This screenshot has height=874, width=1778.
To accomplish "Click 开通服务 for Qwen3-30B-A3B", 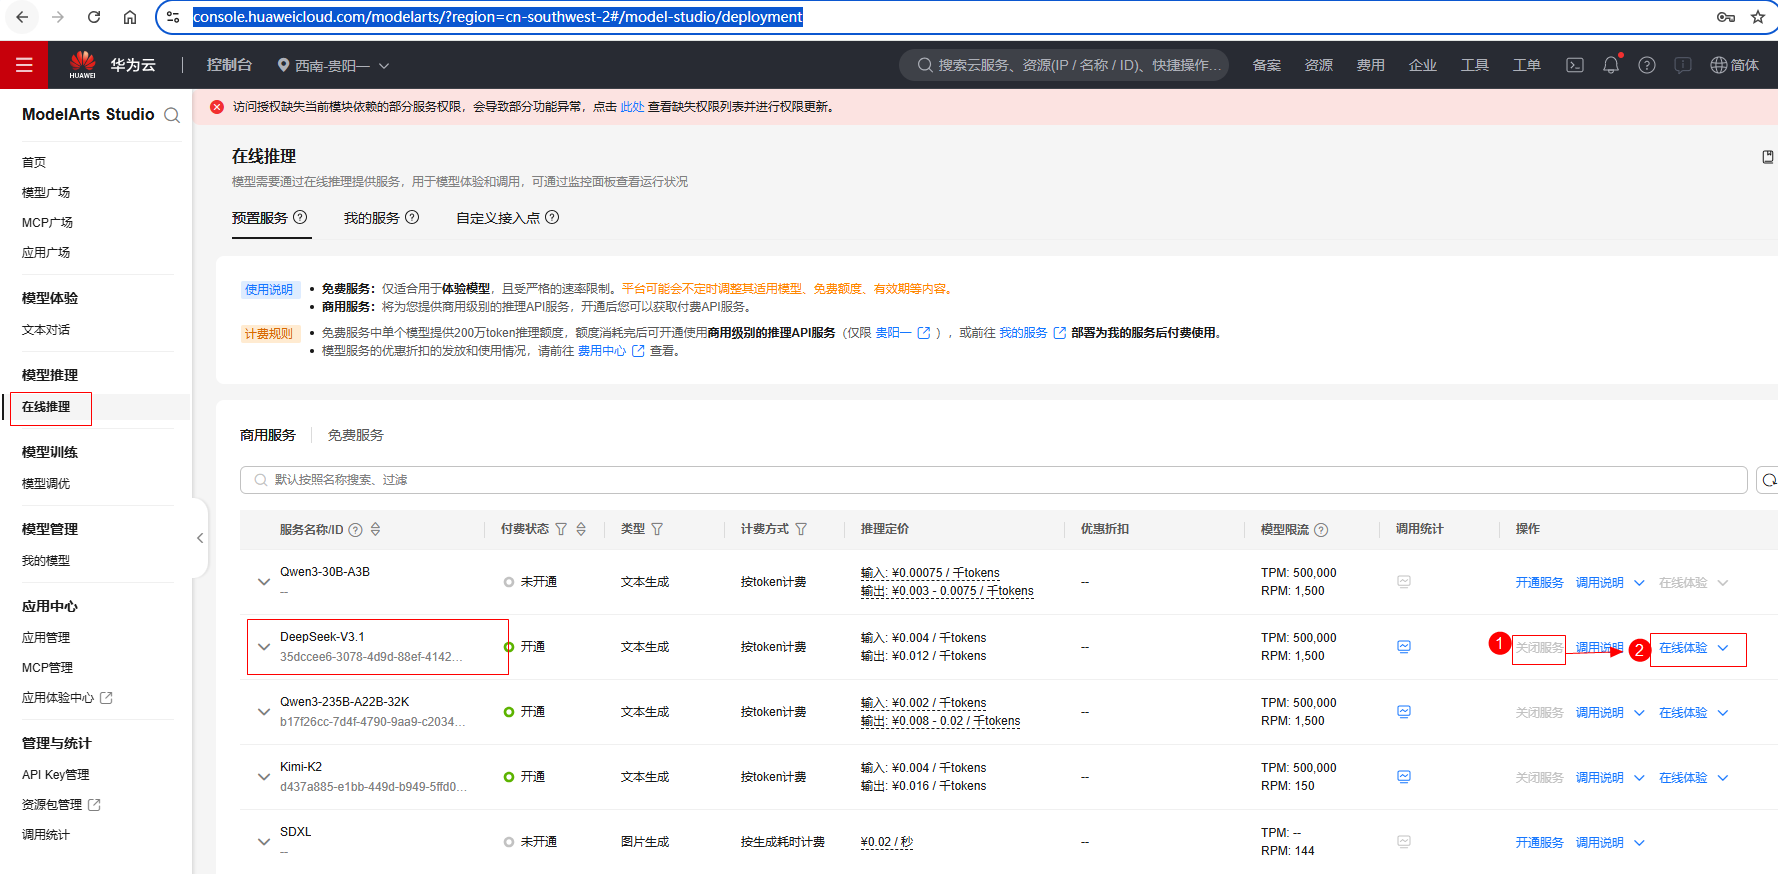I will point(1539,583).
